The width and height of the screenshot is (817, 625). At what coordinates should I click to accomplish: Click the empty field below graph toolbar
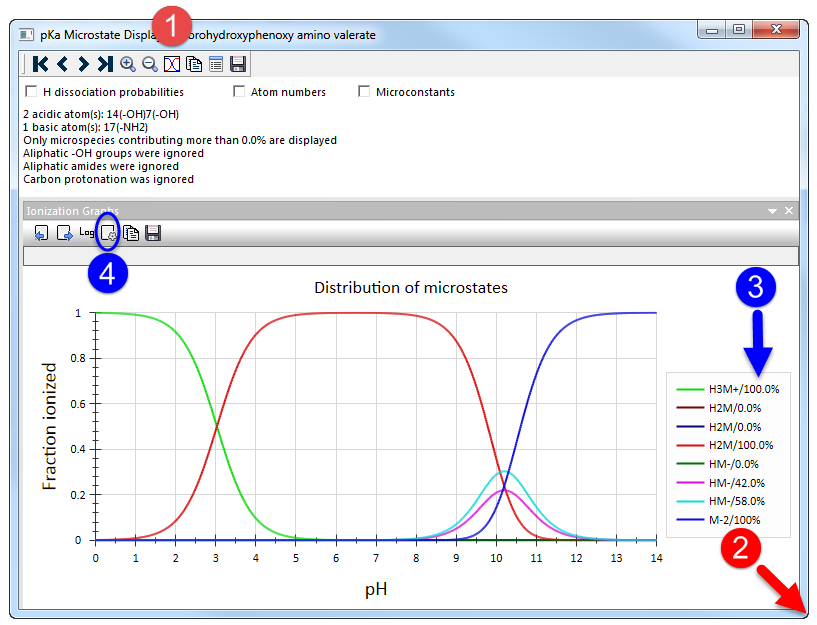pos(411,256)
